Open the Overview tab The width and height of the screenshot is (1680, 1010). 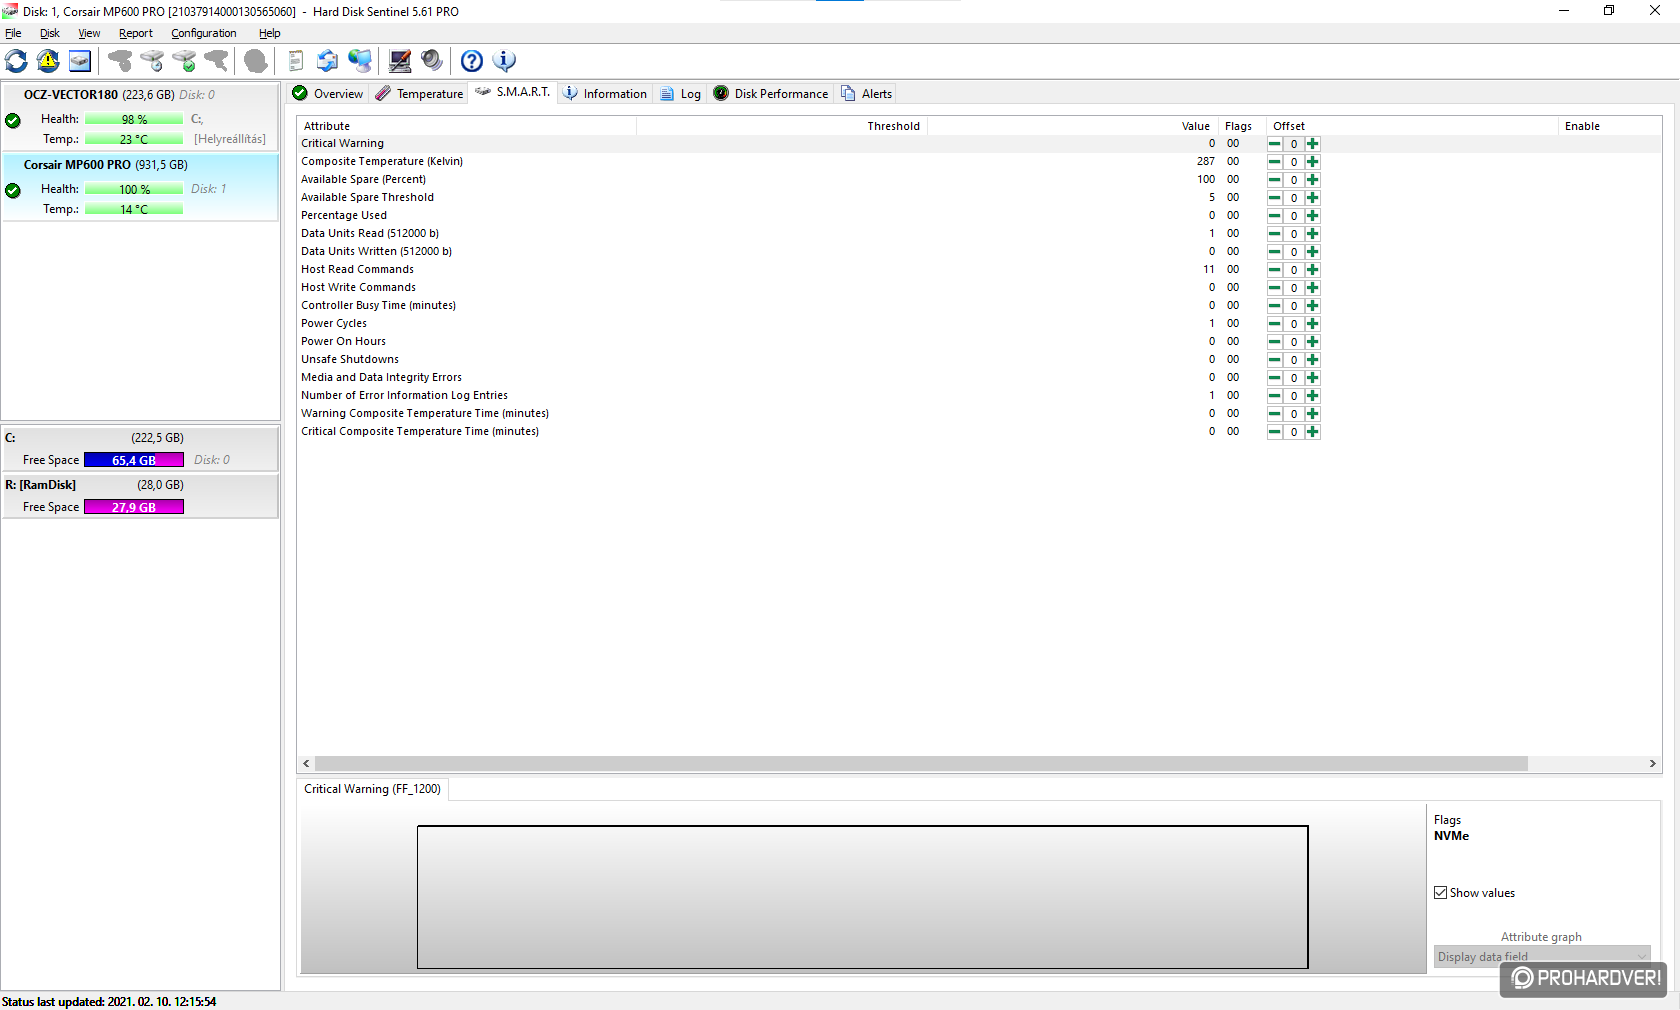pos(327,94)
